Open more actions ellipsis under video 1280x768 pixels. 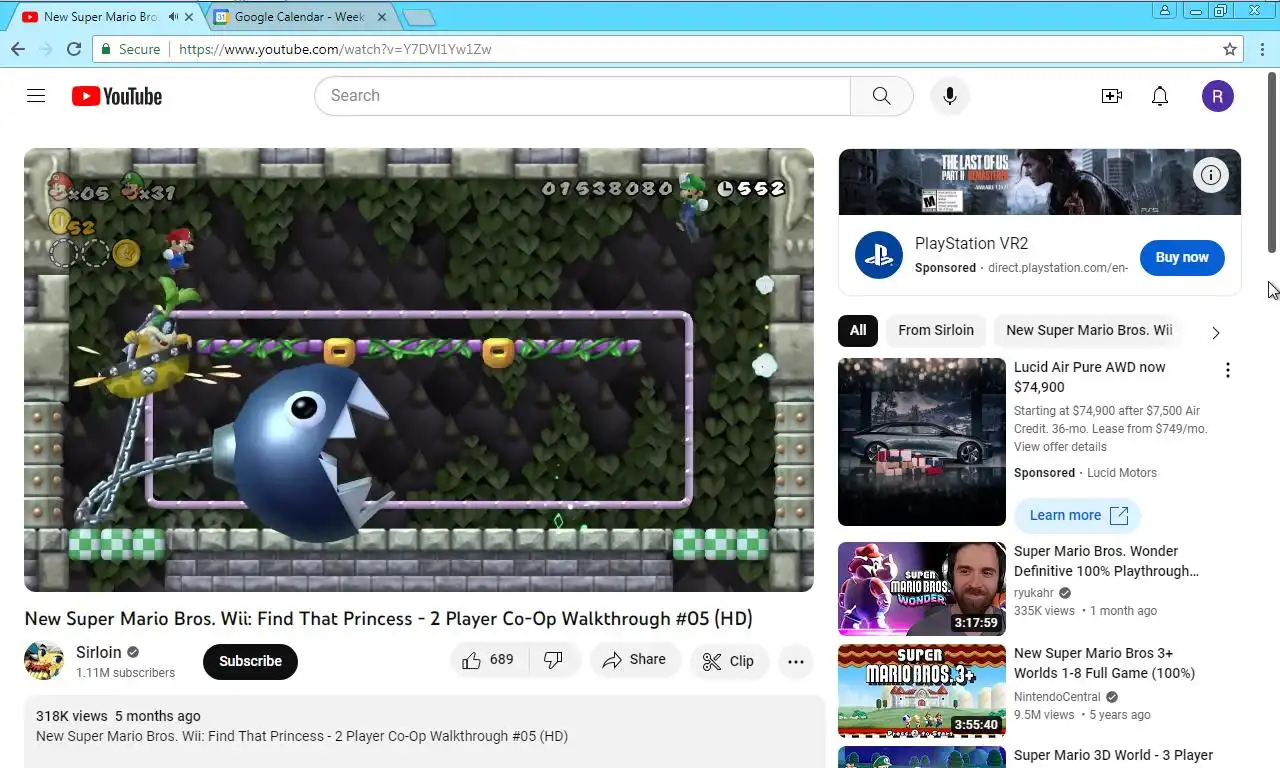click(x=796, y=661)
